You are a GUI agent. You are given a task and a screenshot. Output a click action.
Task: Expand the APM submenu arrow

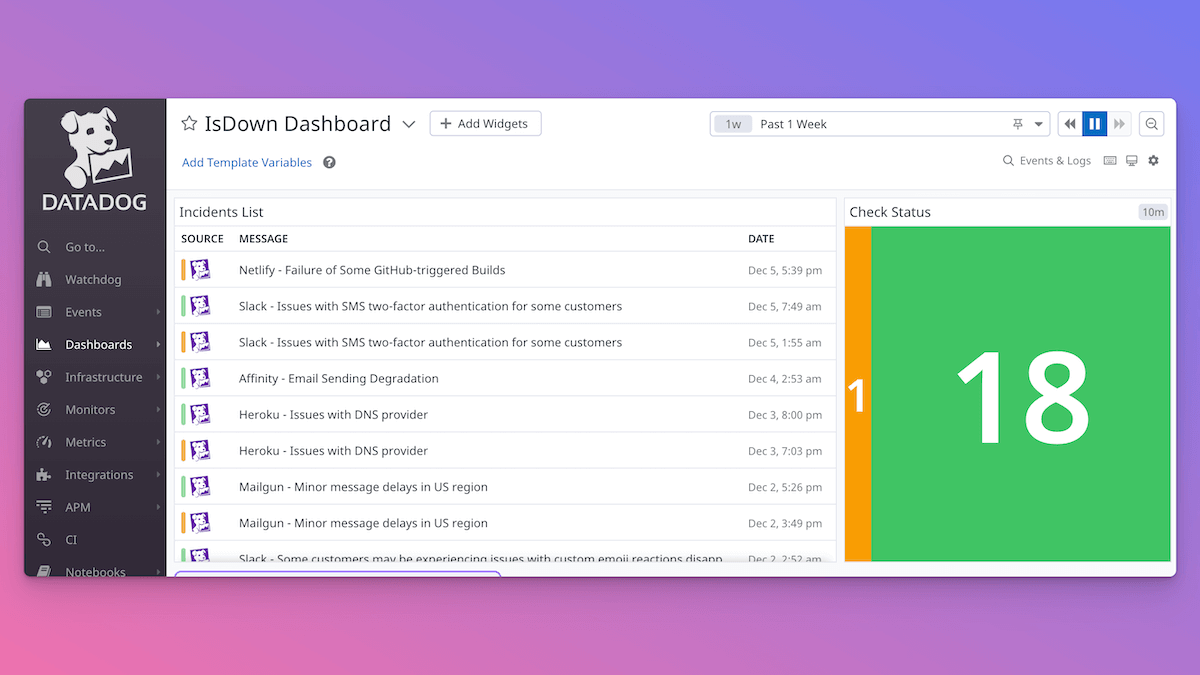158,507
